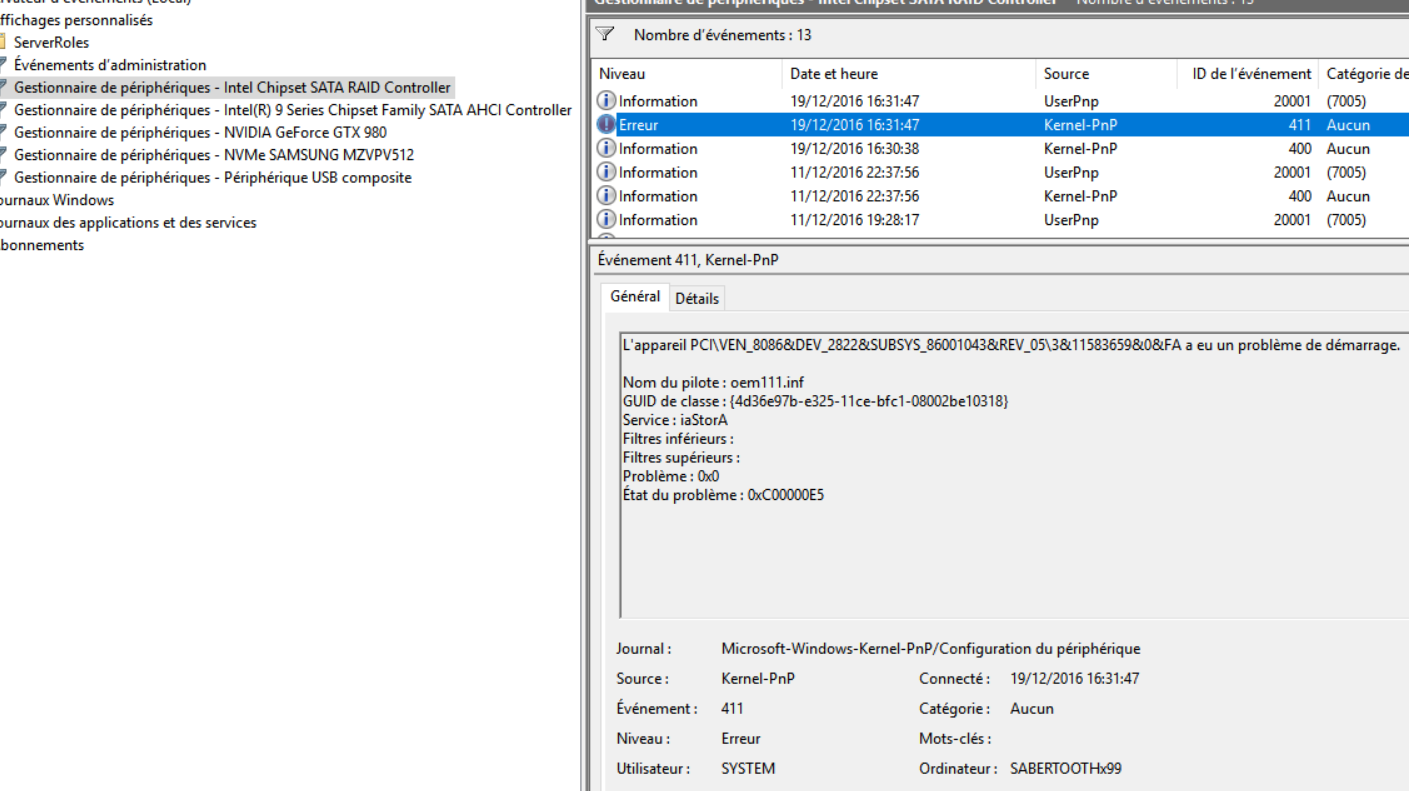Click the journal name Microsoft-Windows-Kernel-PnP/Configuration
The width and height of the screenshot is (1409, 791).
pyautogui.click(x=930, y=649)
